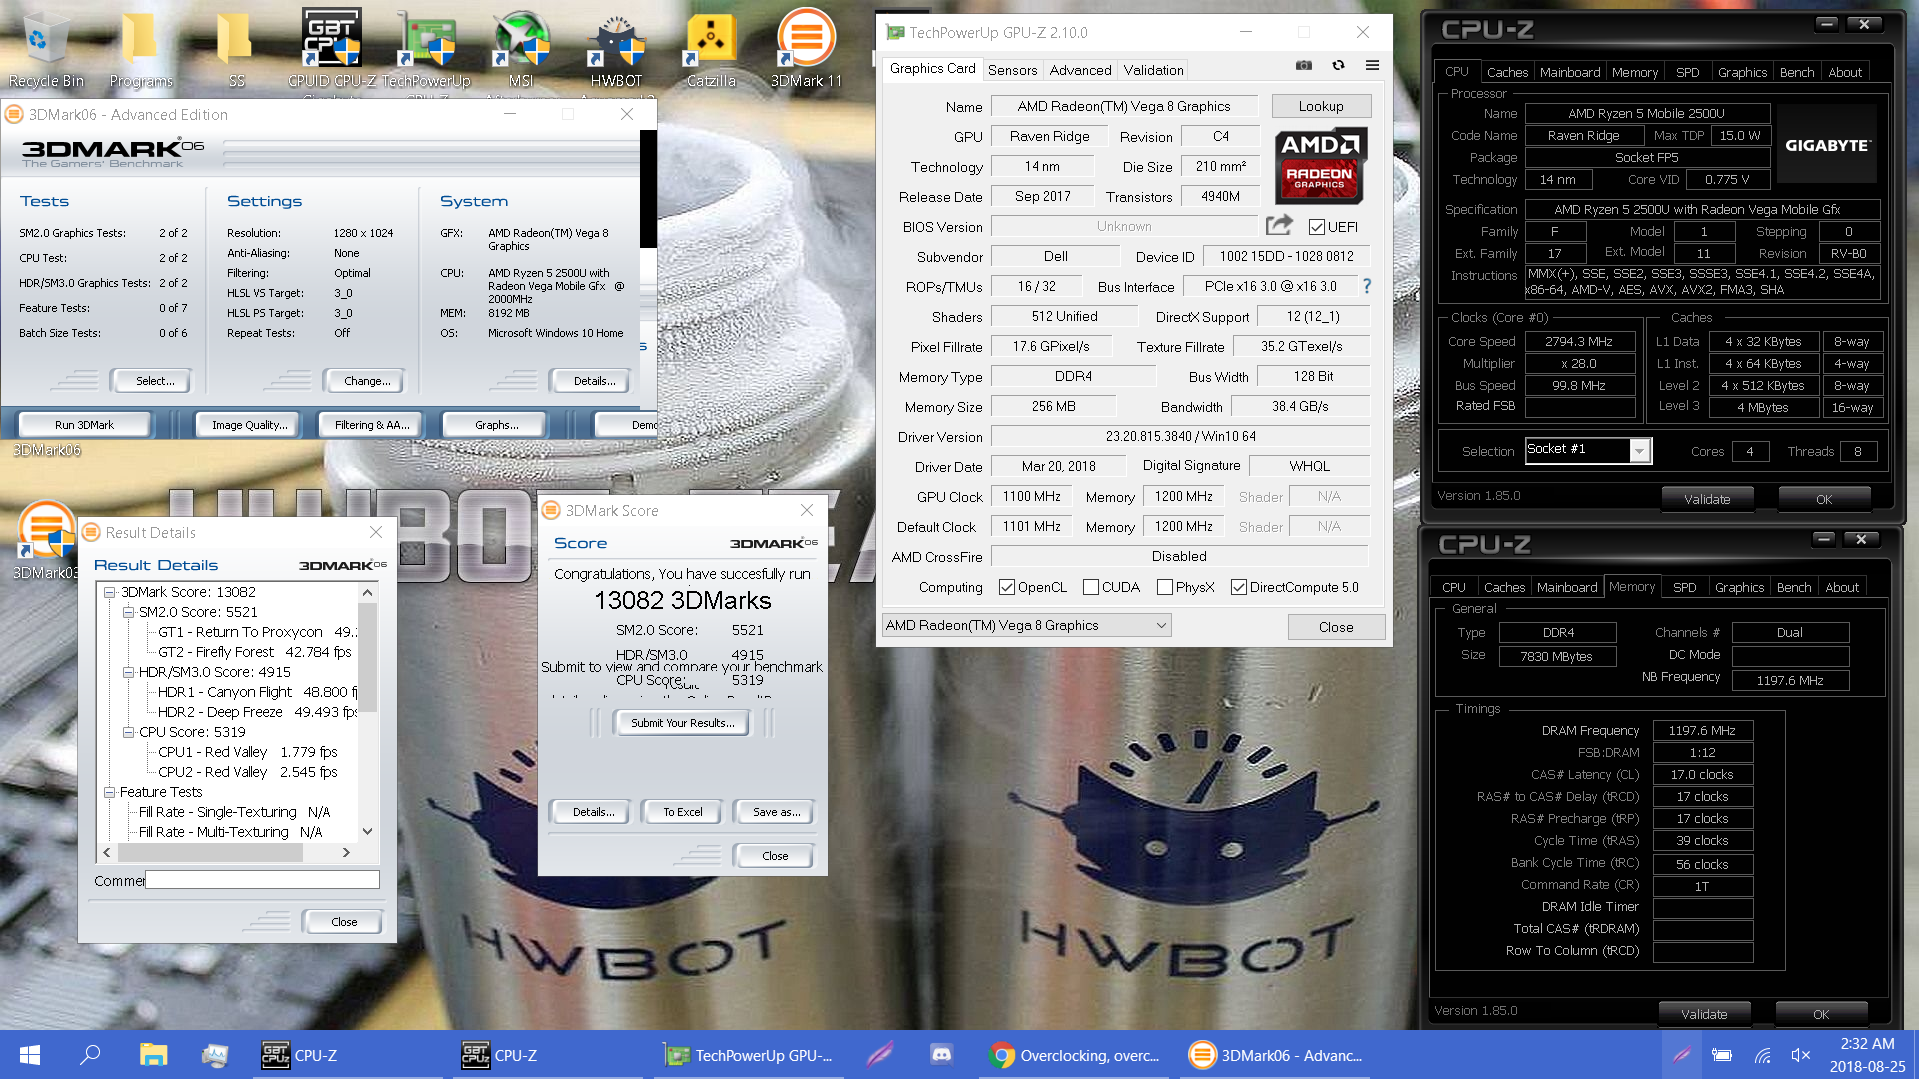The height and width of the screenshot is (1079, 1919).
Task: Click the AMD Radeon Graphics logo in GPU-Z
Action: pos(1320,165)
